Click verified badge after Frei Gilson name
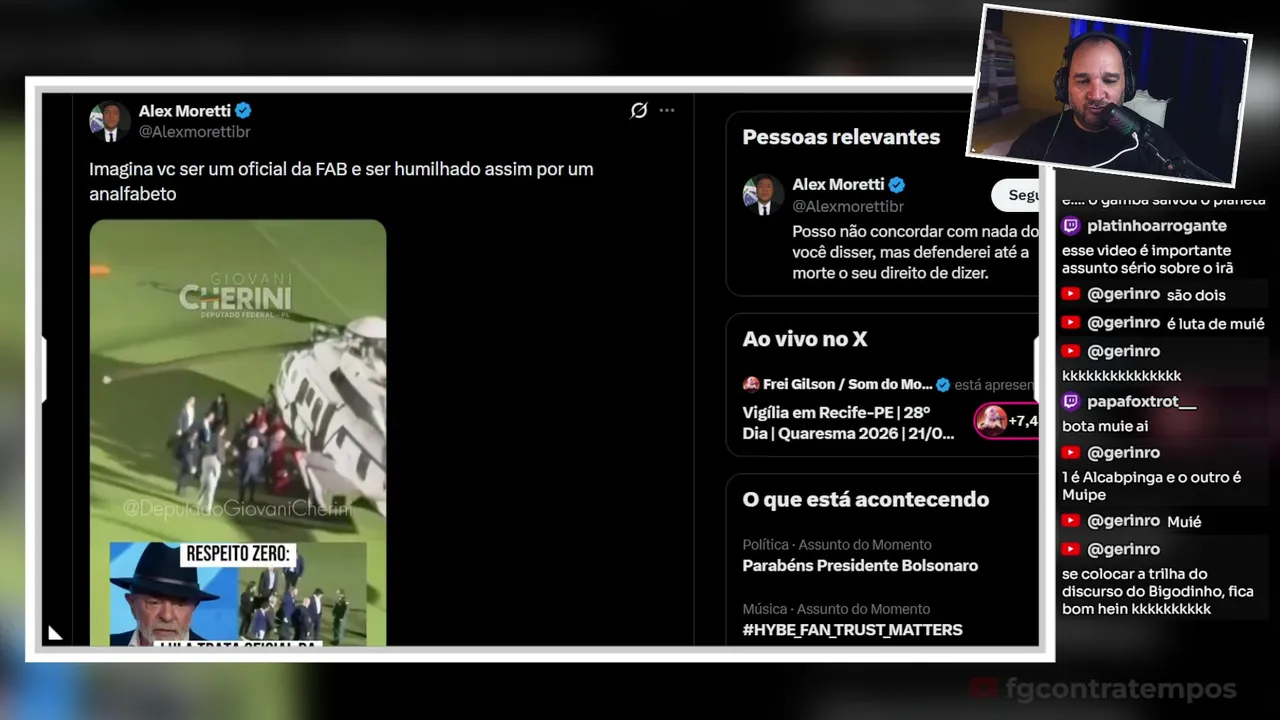This screenshot has height=720, width=1280. [942, 385]
